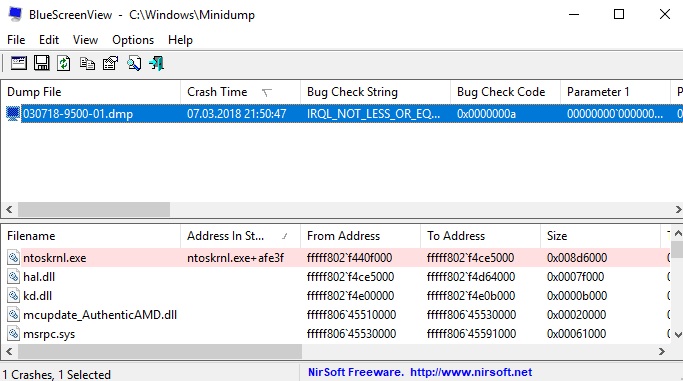Click the upper pane scroll left arrow
Viewport: 683px width, 381px height.
[9, 209]
